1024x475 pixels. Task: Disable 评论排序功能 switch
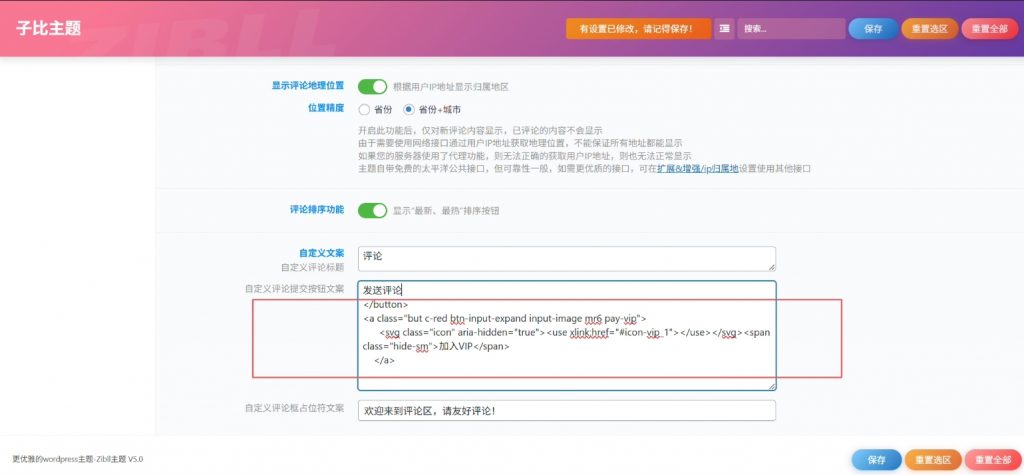coord(372,210)
